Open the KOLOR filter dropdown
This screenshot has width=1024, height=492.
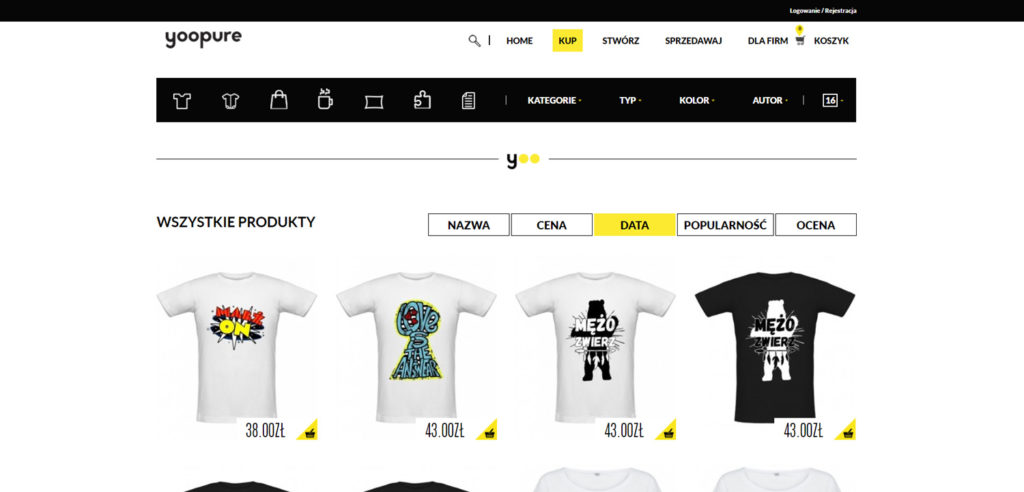[696, 101]
